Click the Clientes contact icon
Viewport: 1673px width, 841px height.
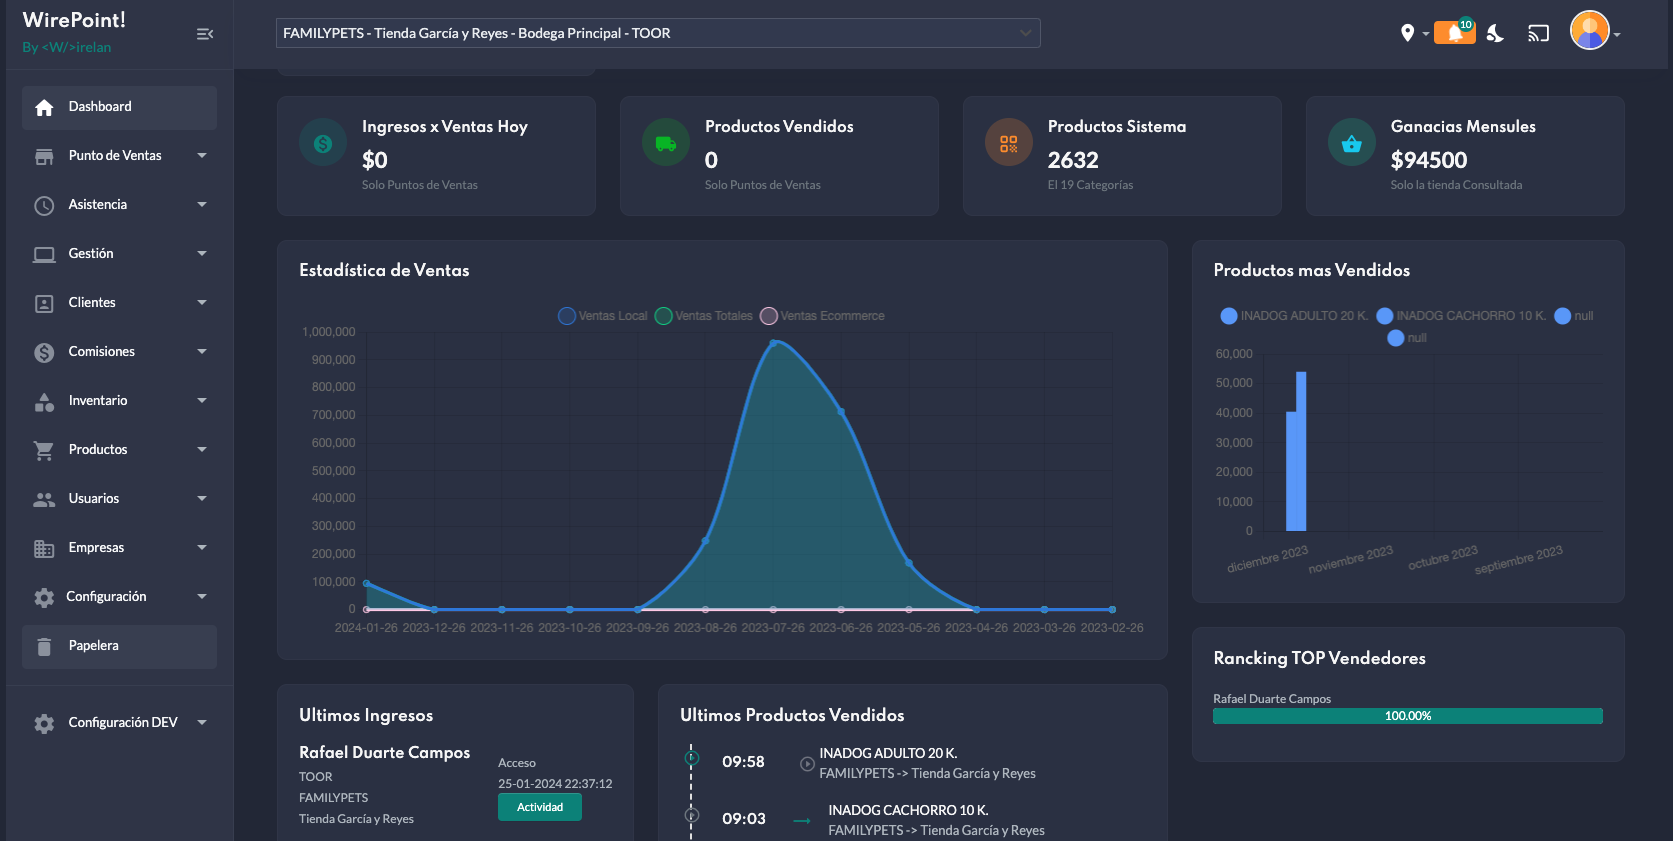44,303
